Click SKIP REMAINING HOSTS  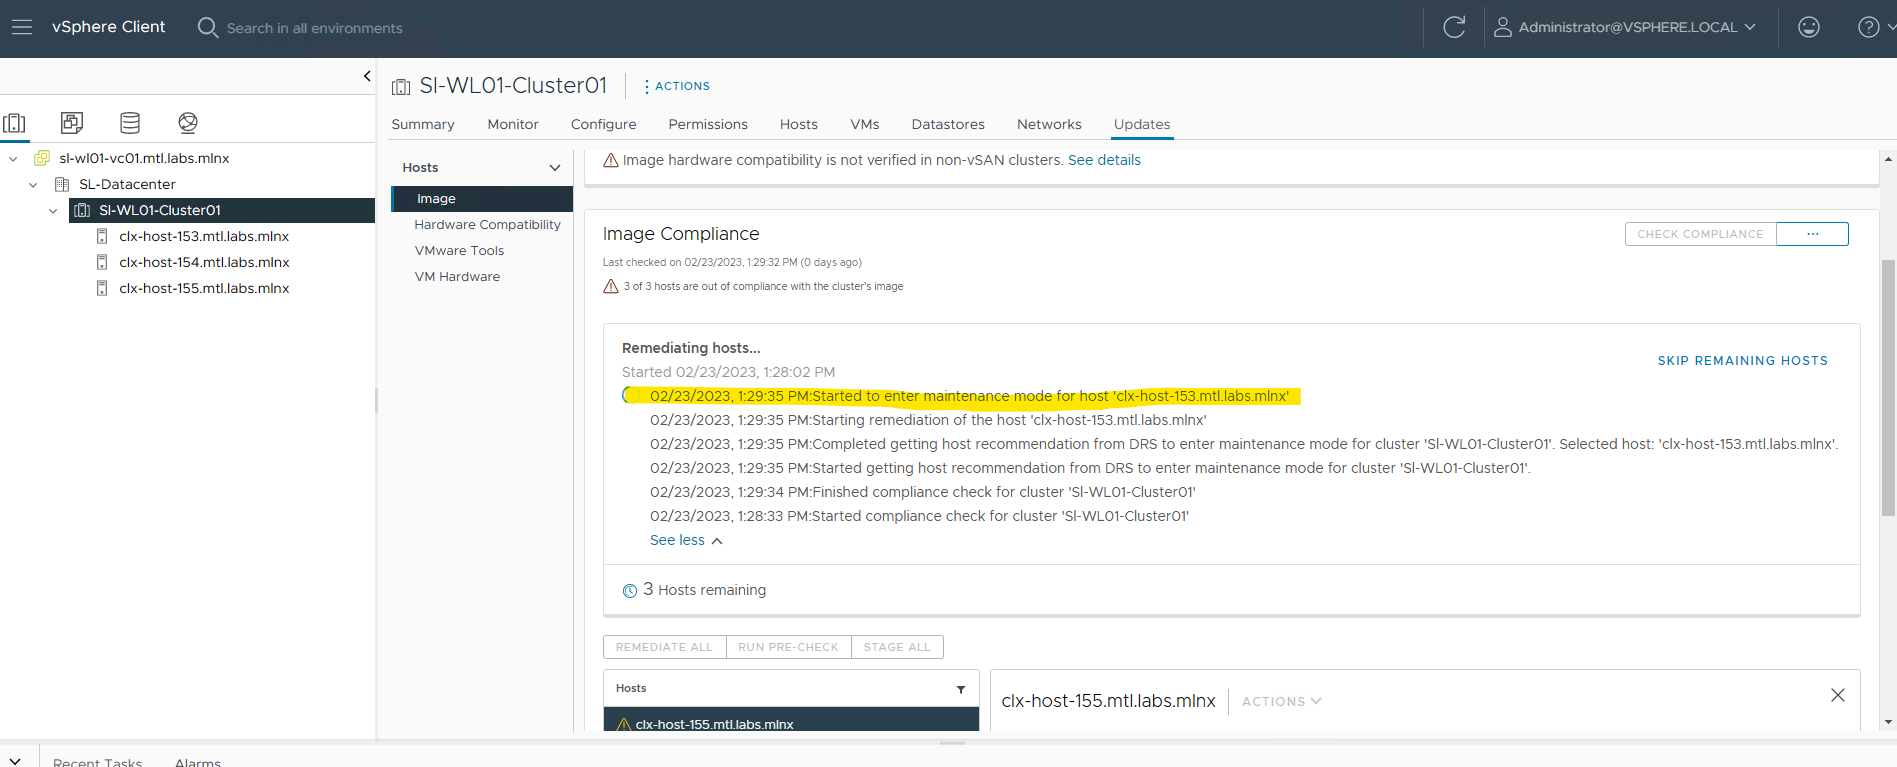[1743, 361]
